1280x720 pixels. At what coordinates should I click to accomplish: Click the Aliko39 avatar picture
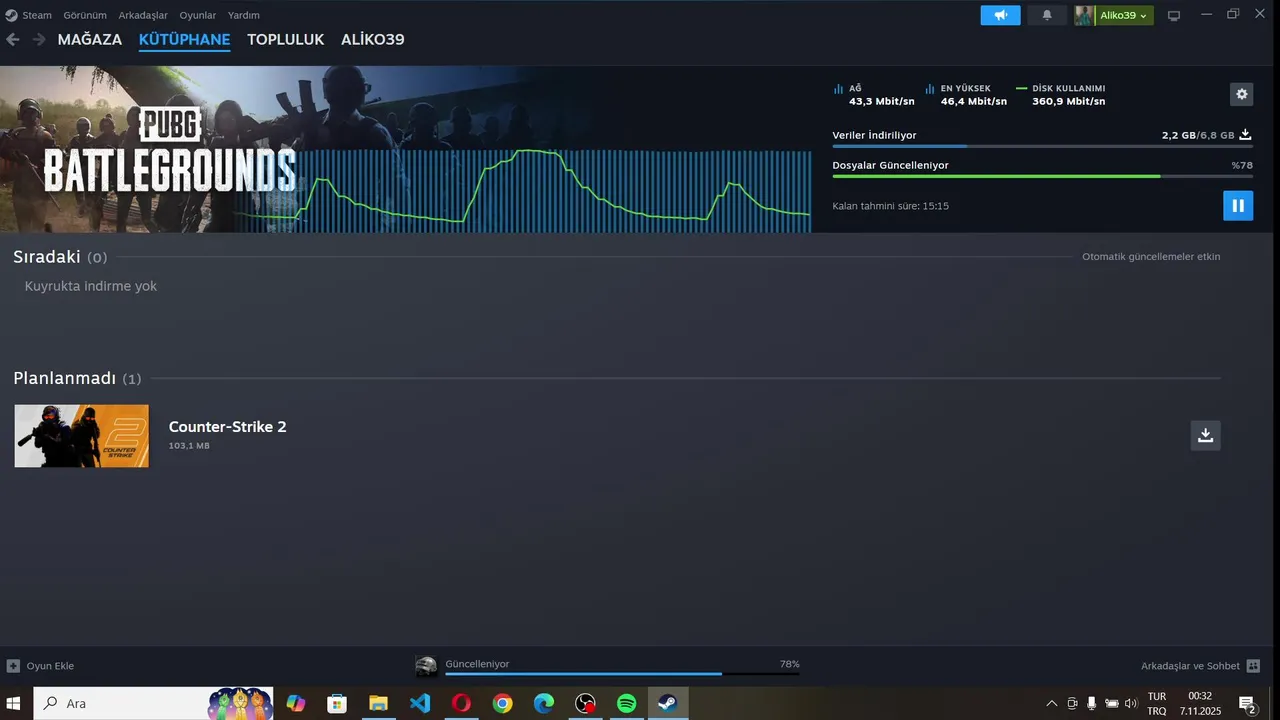point(1085,15)
